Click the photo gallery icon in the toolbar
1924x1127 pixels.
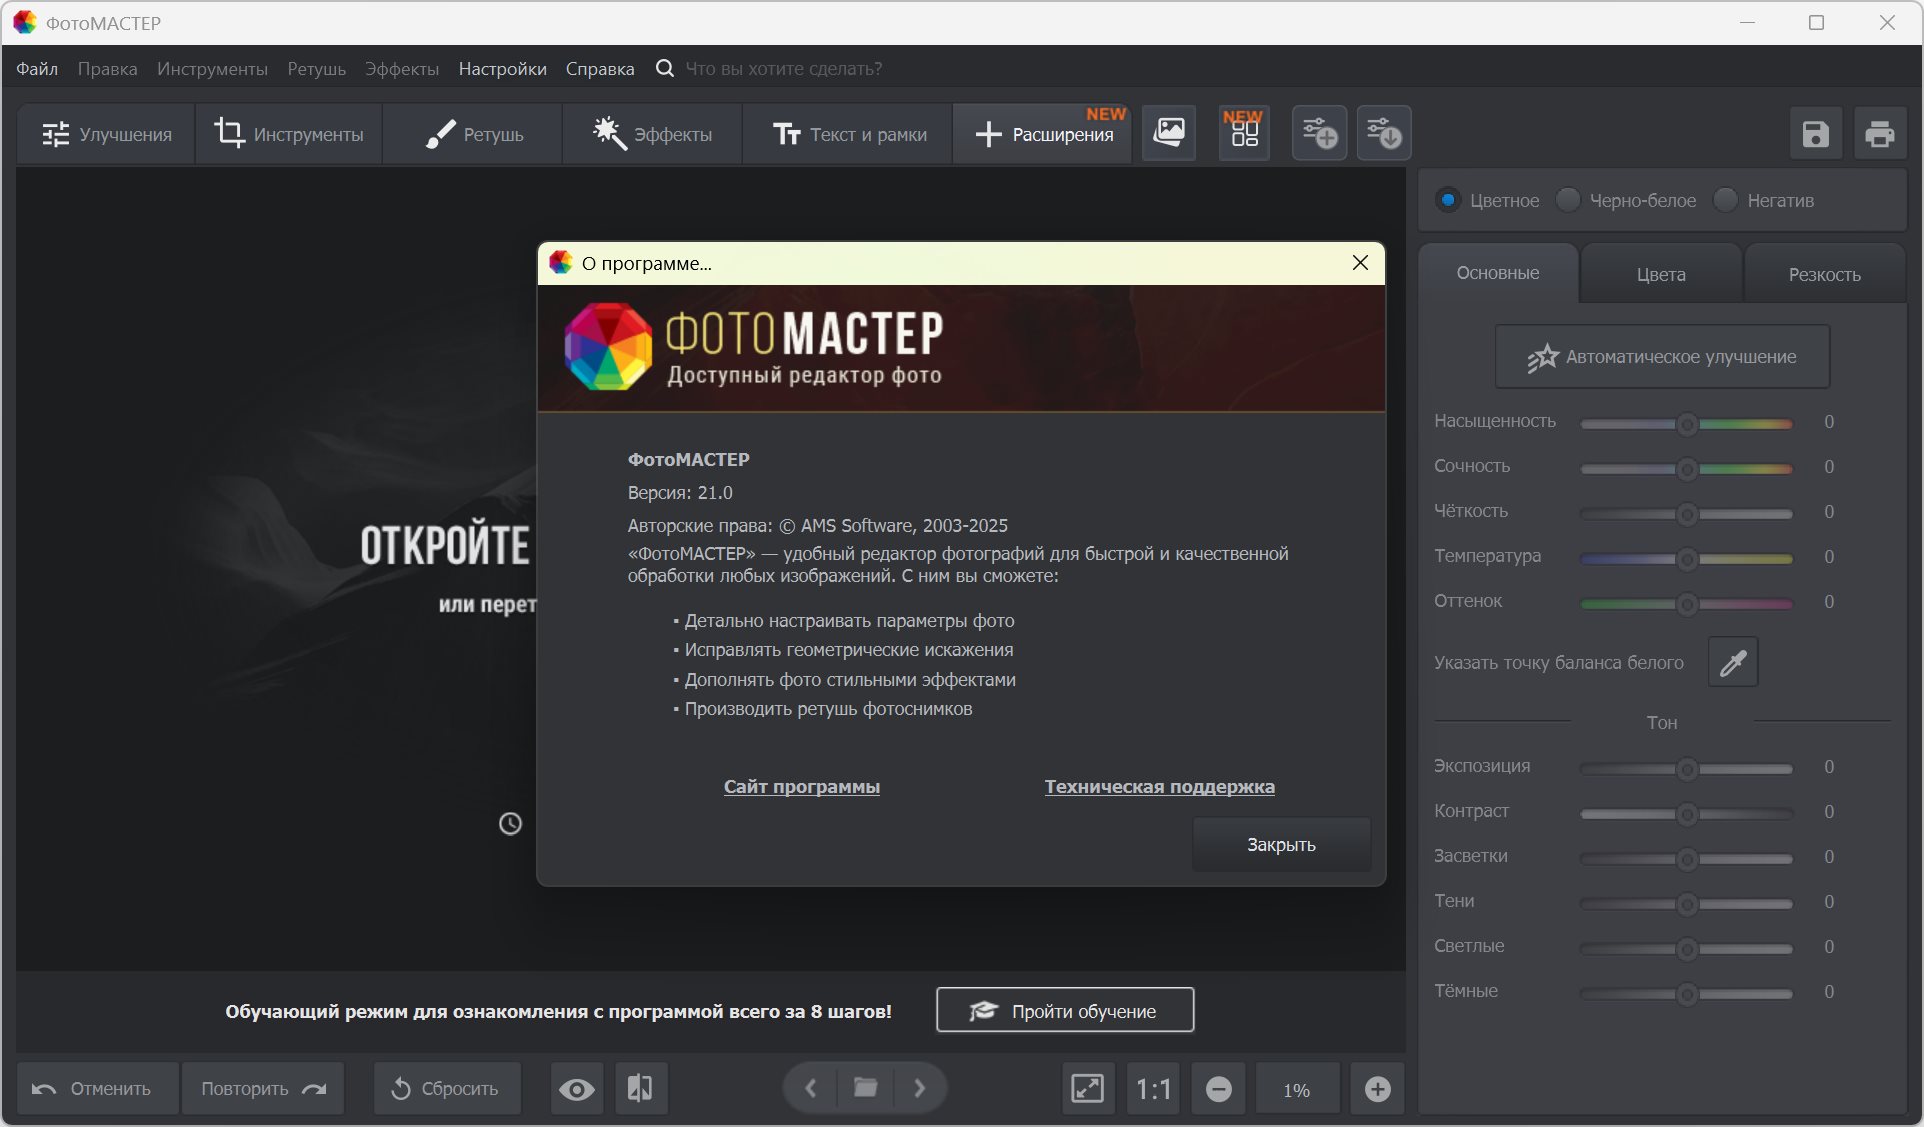(1169, 133)
